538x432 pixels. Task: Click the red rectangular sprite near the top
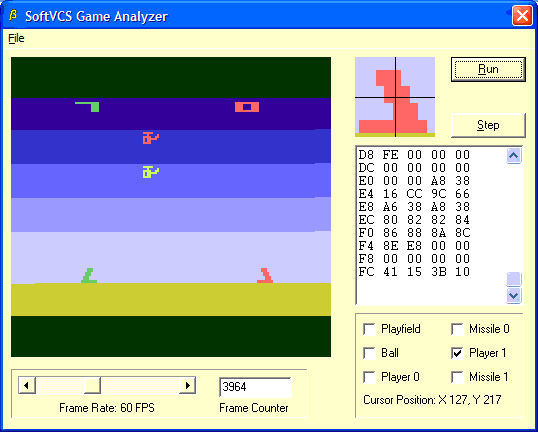[247, 107]
